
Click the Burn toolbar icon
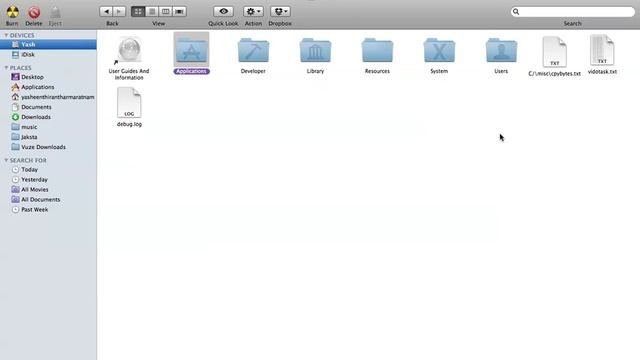click(x=12, y=12)
